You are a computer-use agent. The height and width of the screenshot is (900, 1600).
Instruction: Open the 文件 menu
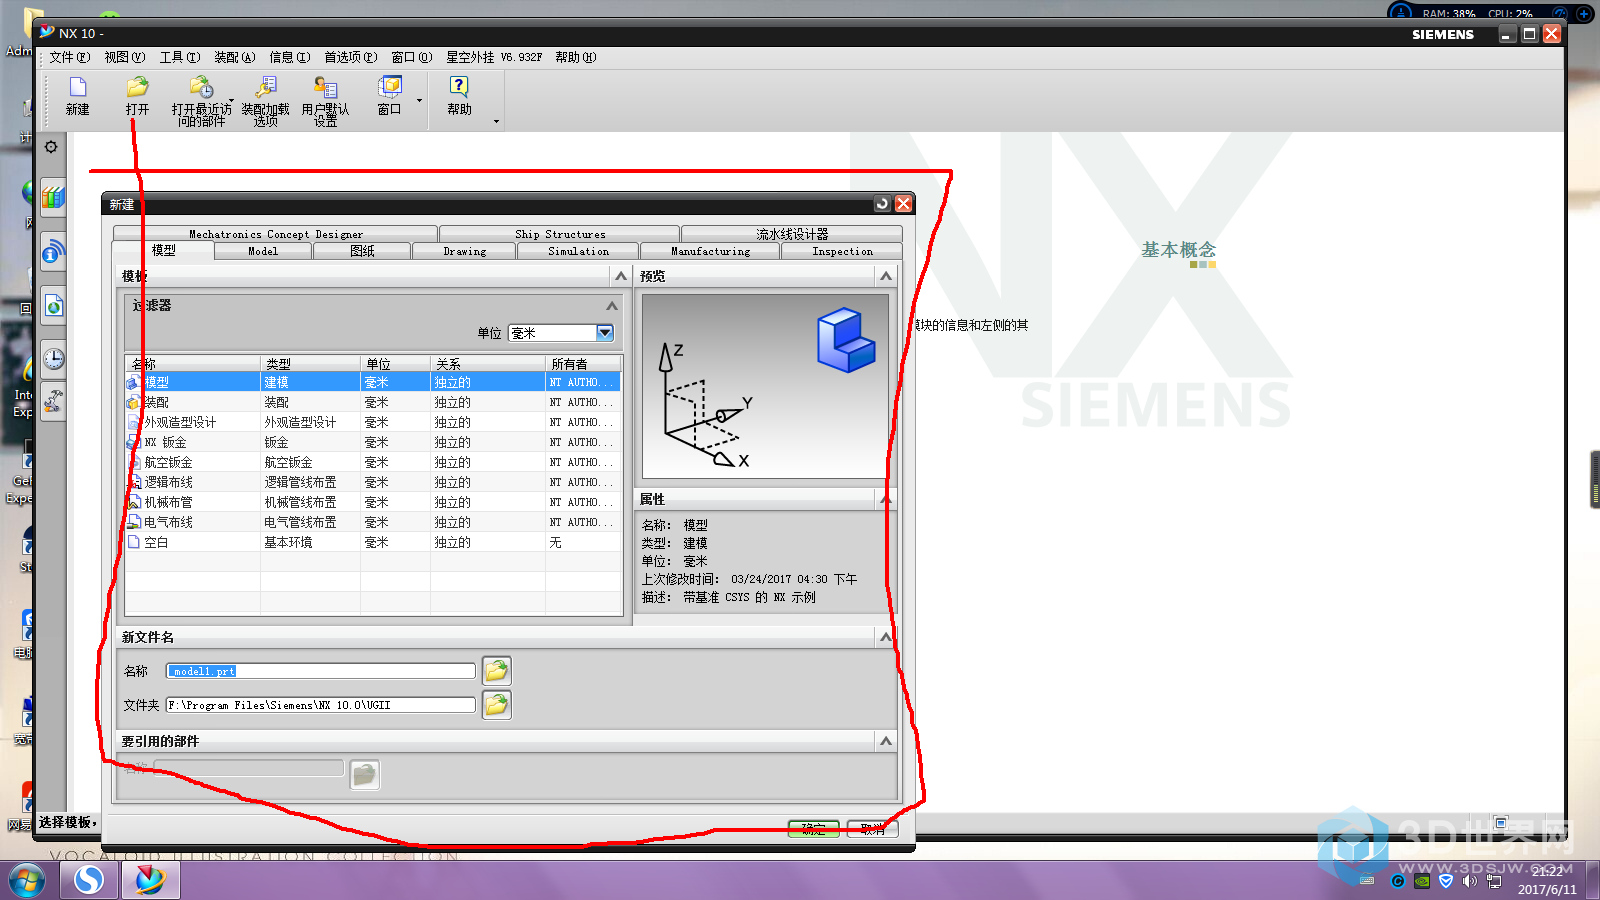click(x=69, y=57)
